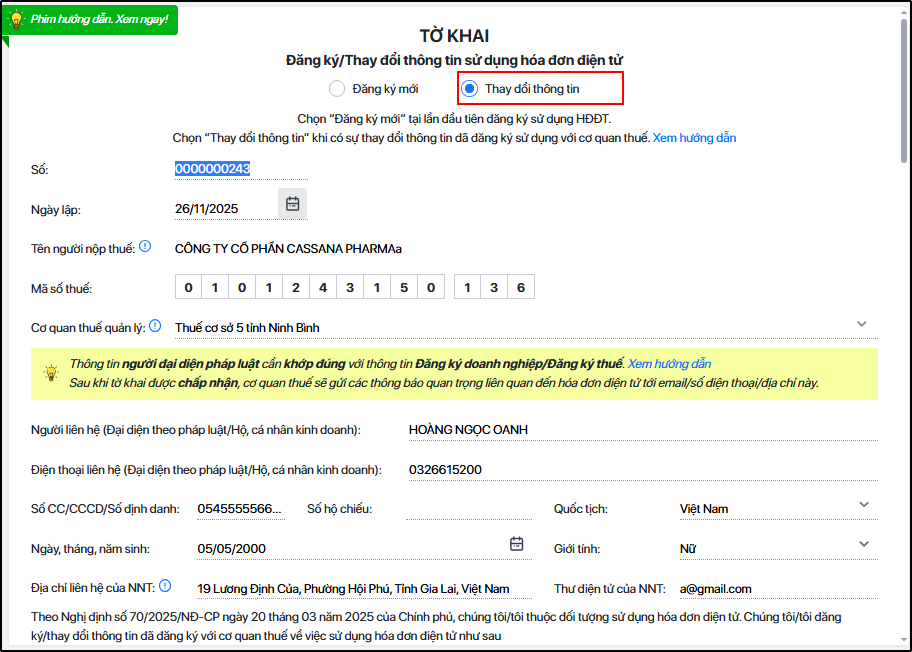Click the first digit box of Mã số thuế
912x652 pixels.
point(188,287)
